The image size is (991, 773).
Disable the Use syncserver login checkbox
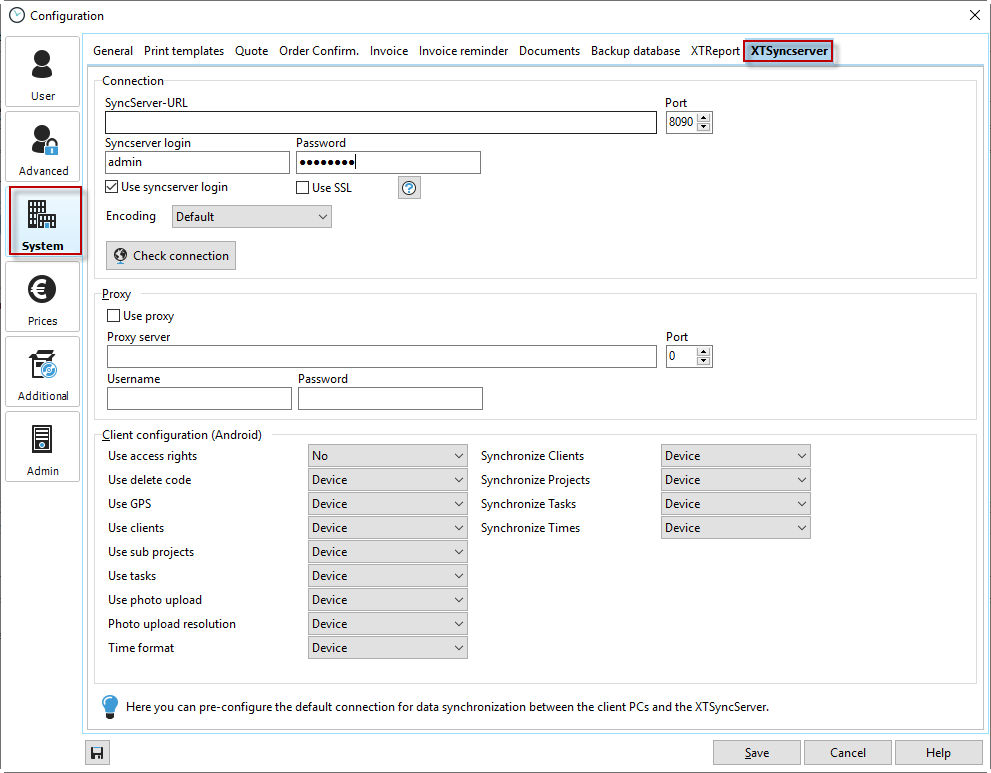112,187
